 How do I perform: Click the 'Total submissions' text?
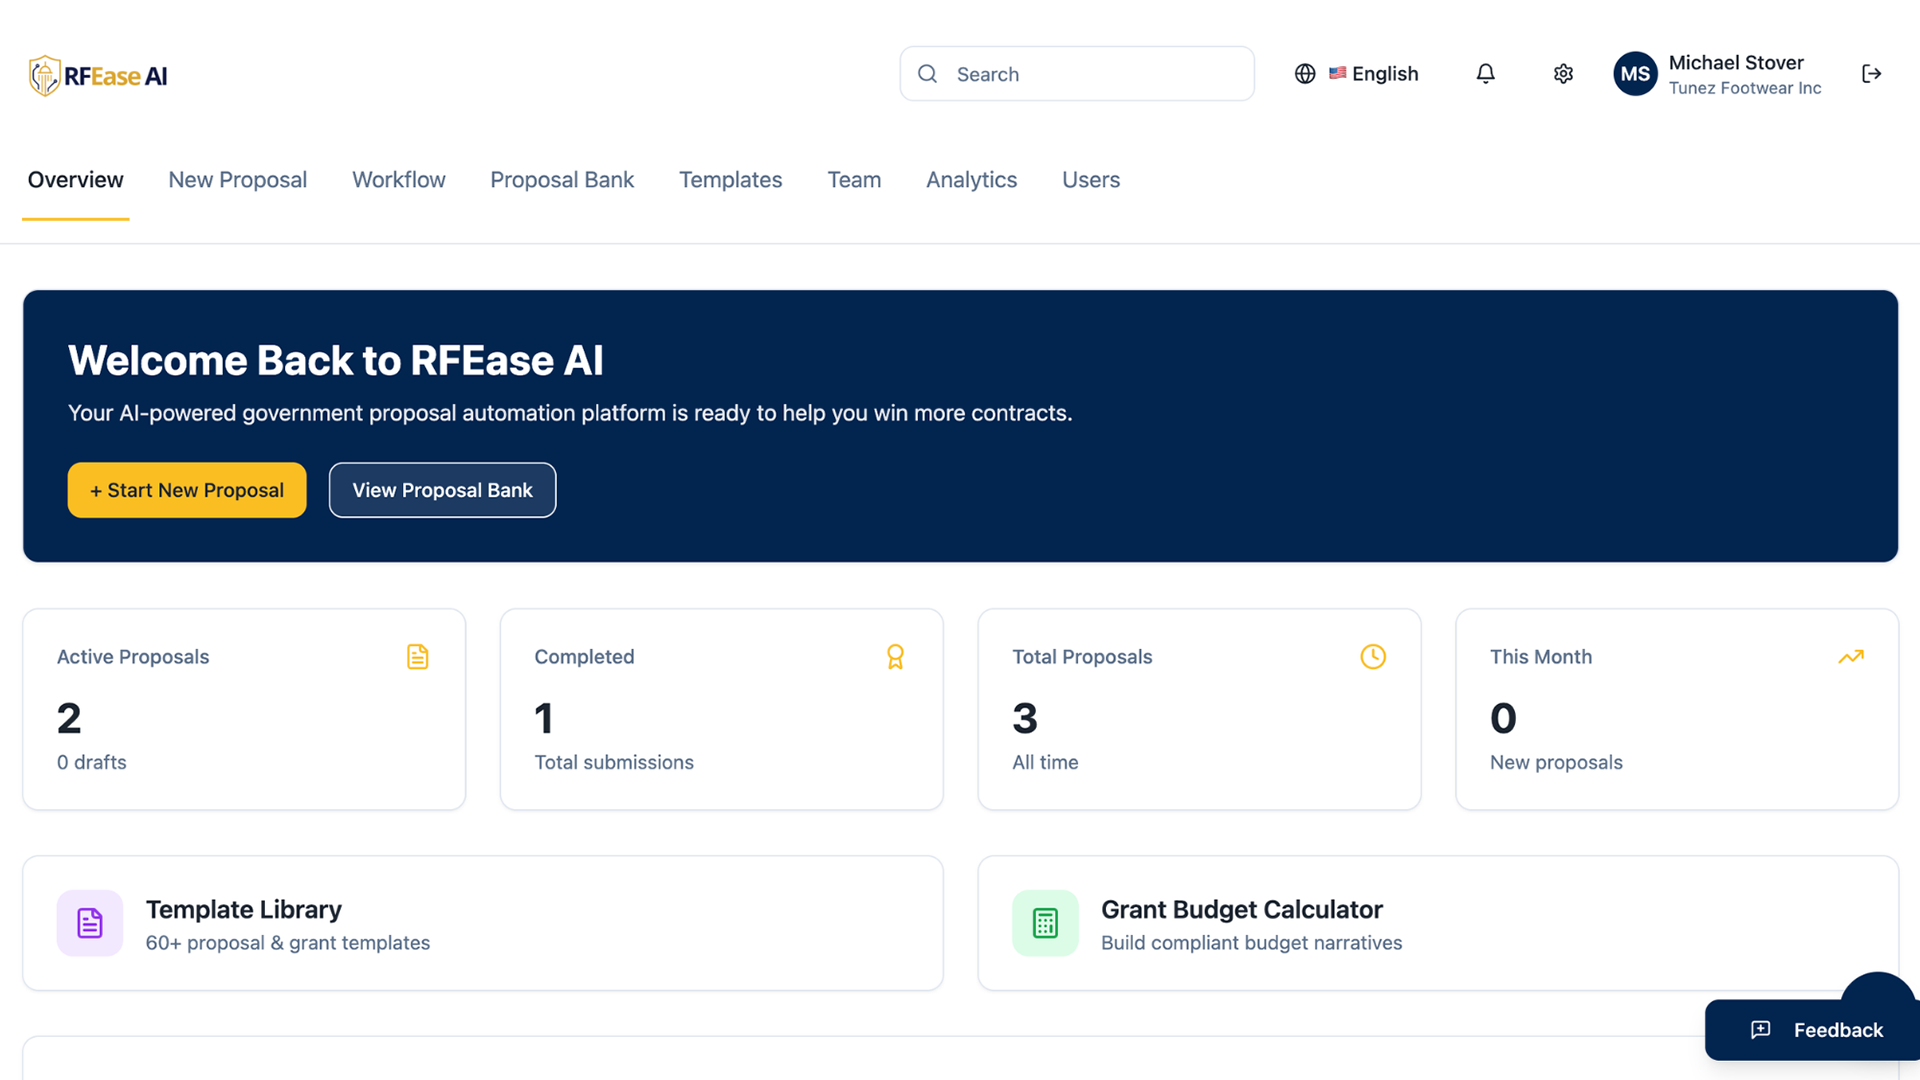(614, 762)
